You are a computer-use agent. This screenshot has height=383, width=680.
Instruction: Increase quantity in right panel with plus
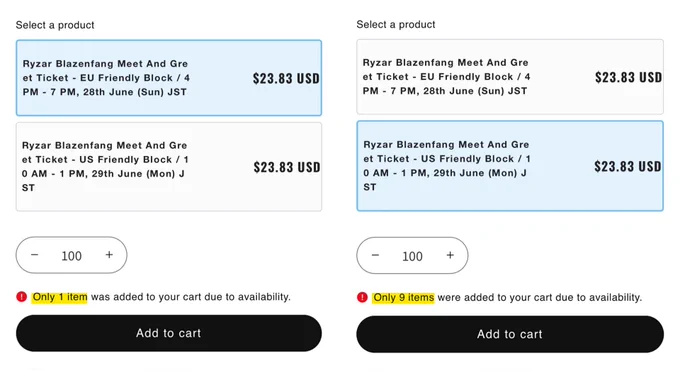coord(450,255)
